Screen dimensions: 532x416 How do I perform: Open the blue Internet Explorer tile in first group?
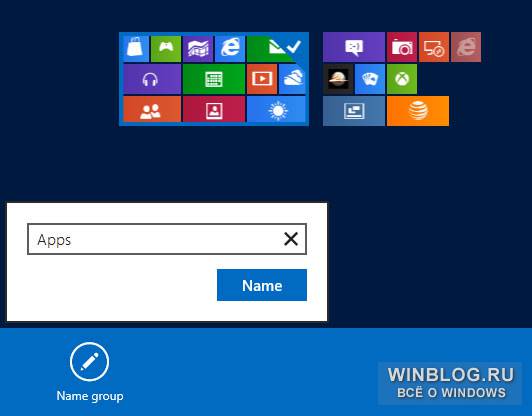[x=230, y=49]
